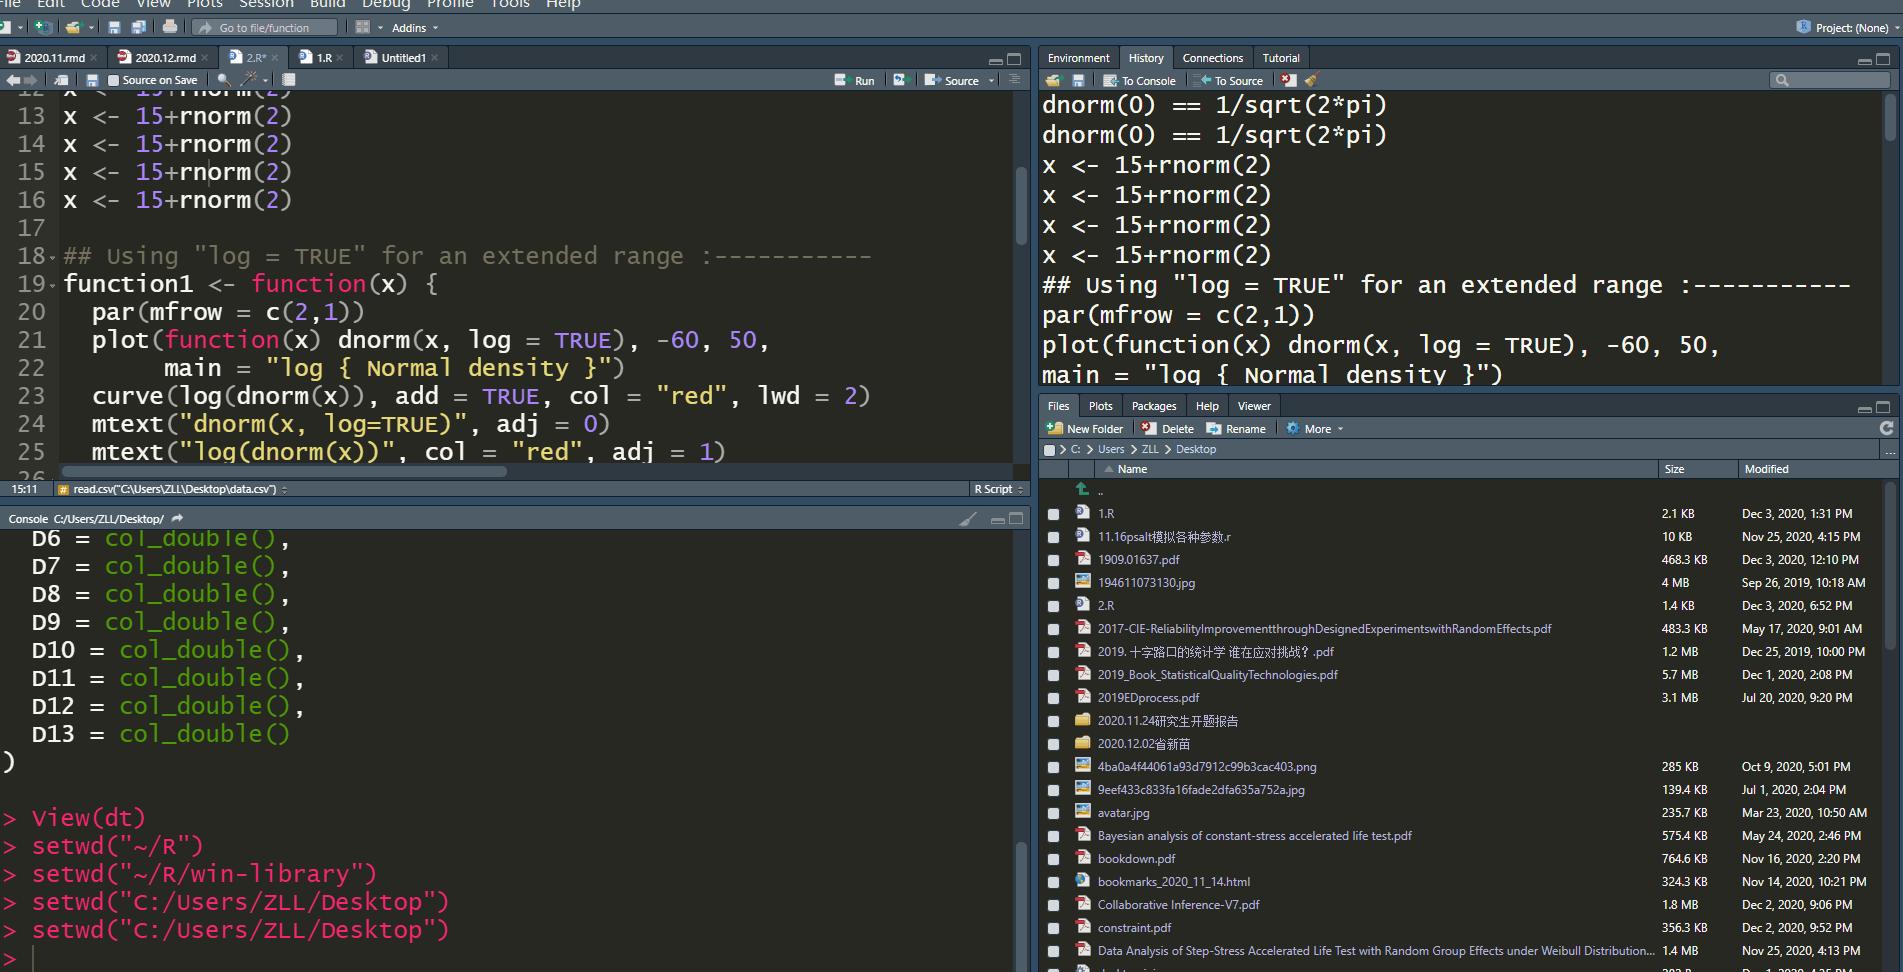
Task: Open the Packages tab
Action: 1153,406
